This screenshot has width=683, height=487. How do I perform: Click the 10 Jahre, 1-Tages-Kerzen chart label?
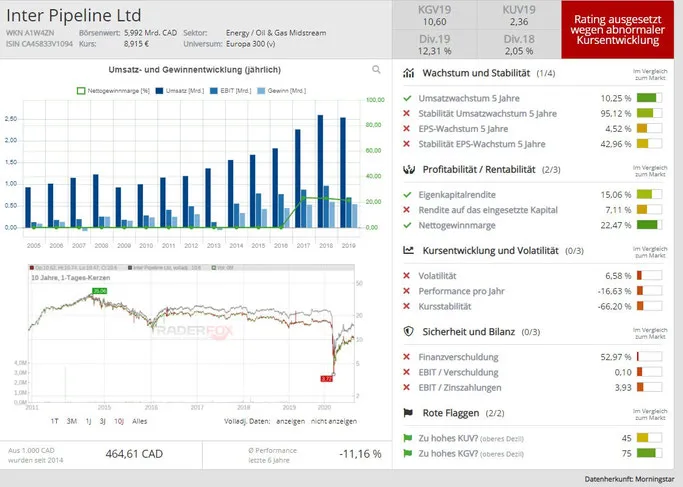(71, 277)
